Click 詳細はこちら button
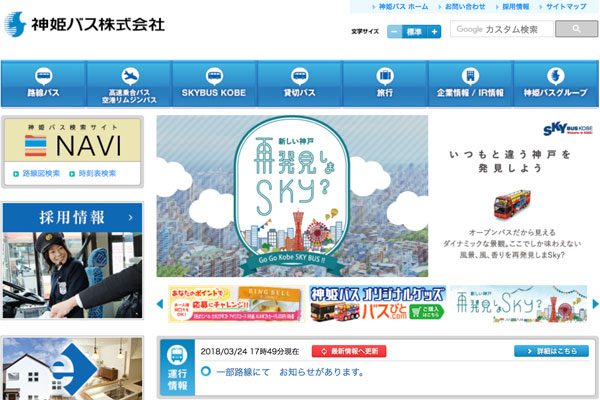This screenshot has height=400, width=600. pos(551,351)
